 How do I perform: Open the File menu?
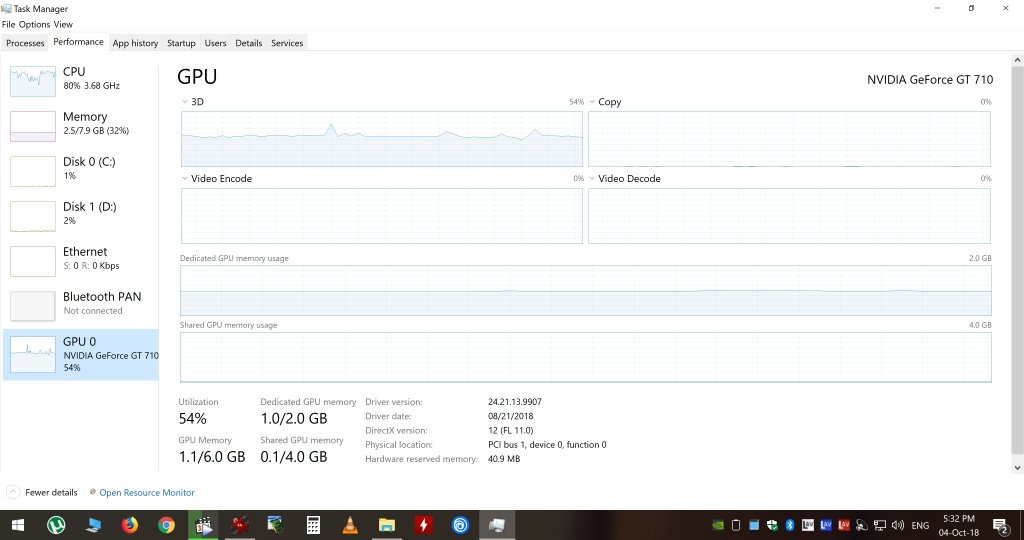tap(8, 24)
